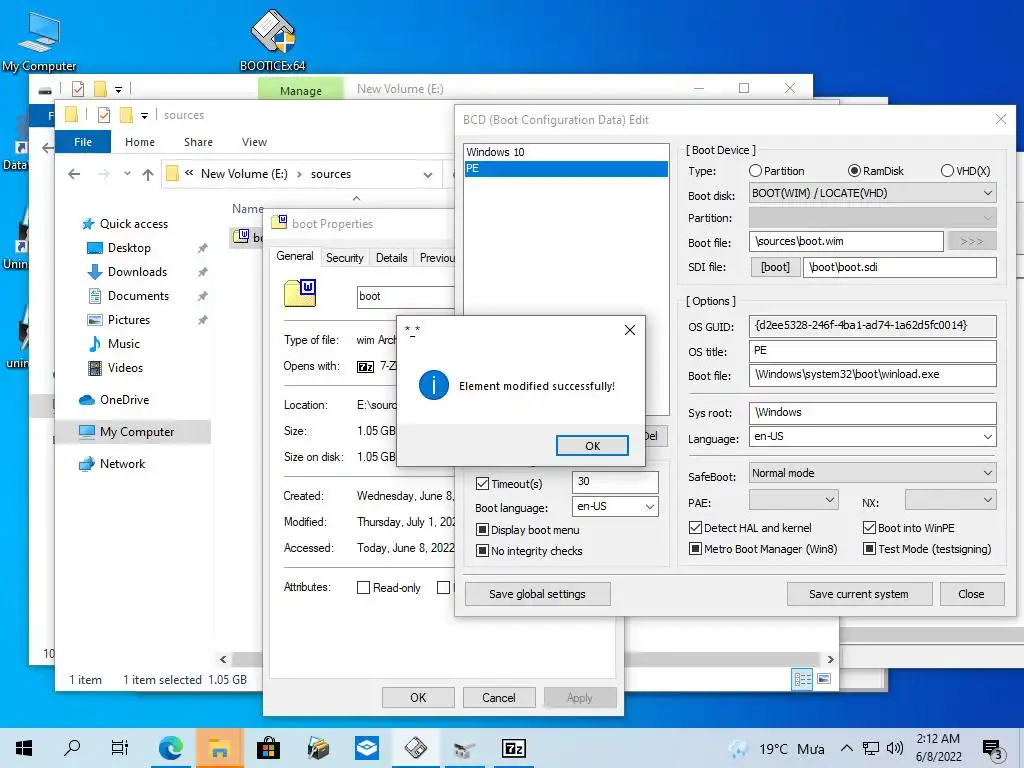
Task: Open SafeBoot mode dropdown
Action: (872, 473)
